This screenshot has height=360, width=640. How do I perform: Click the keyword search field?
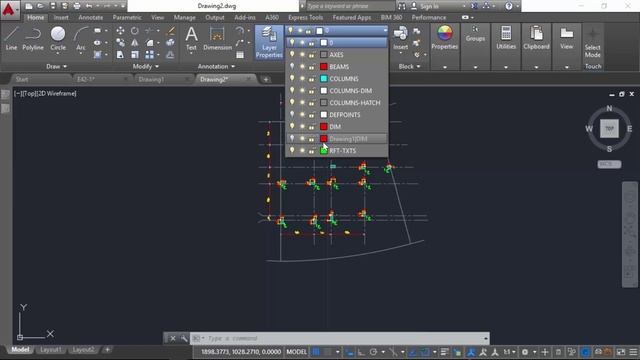[350, 6]
